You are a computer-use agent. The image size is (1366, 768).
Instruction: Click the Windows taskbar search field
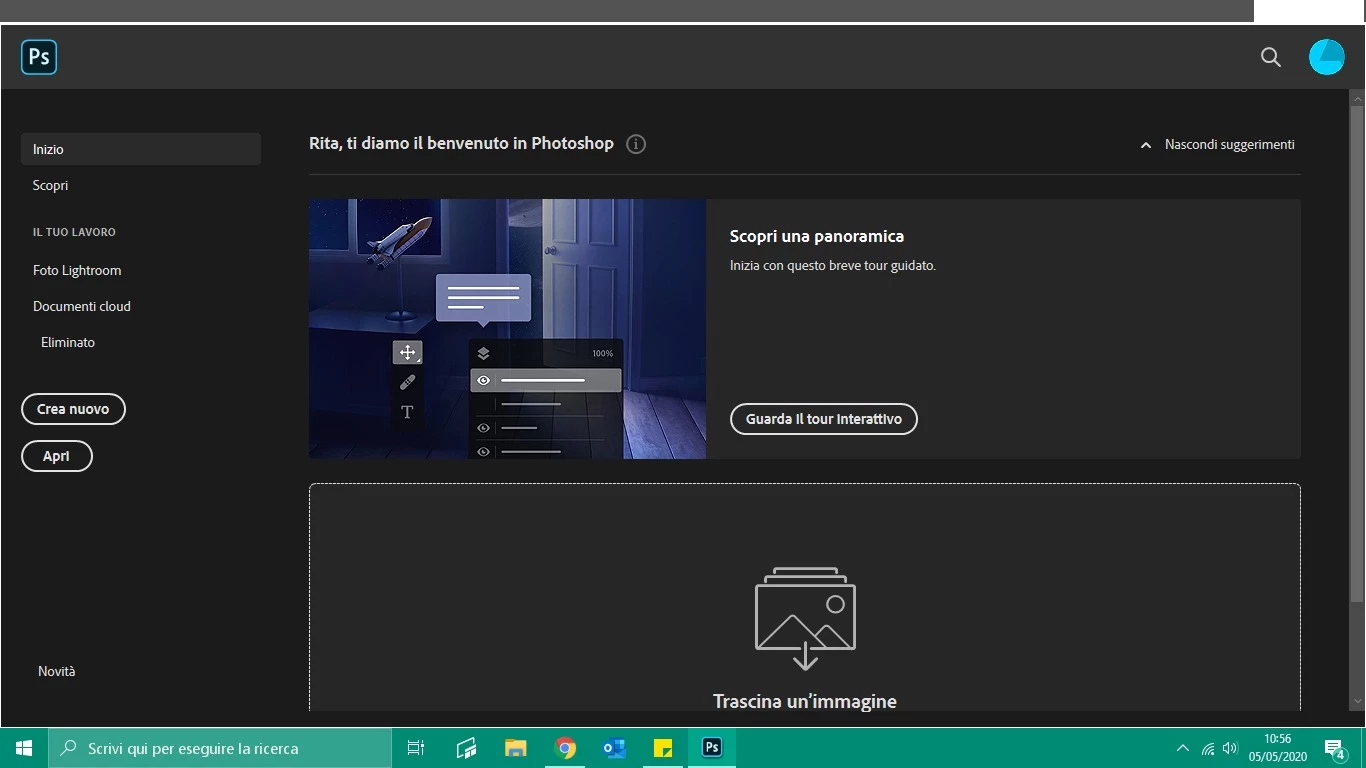(220, 748)
